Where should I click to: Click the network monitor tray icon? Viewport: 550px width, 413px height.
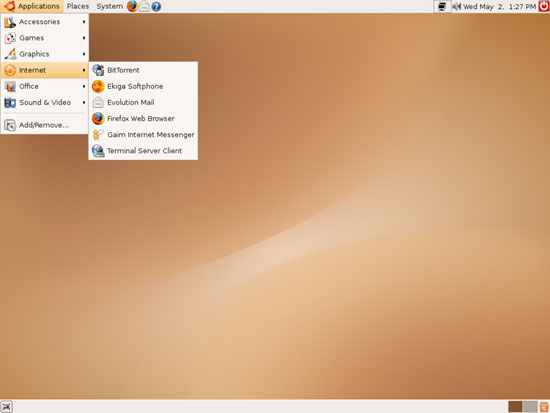[442, 7]
